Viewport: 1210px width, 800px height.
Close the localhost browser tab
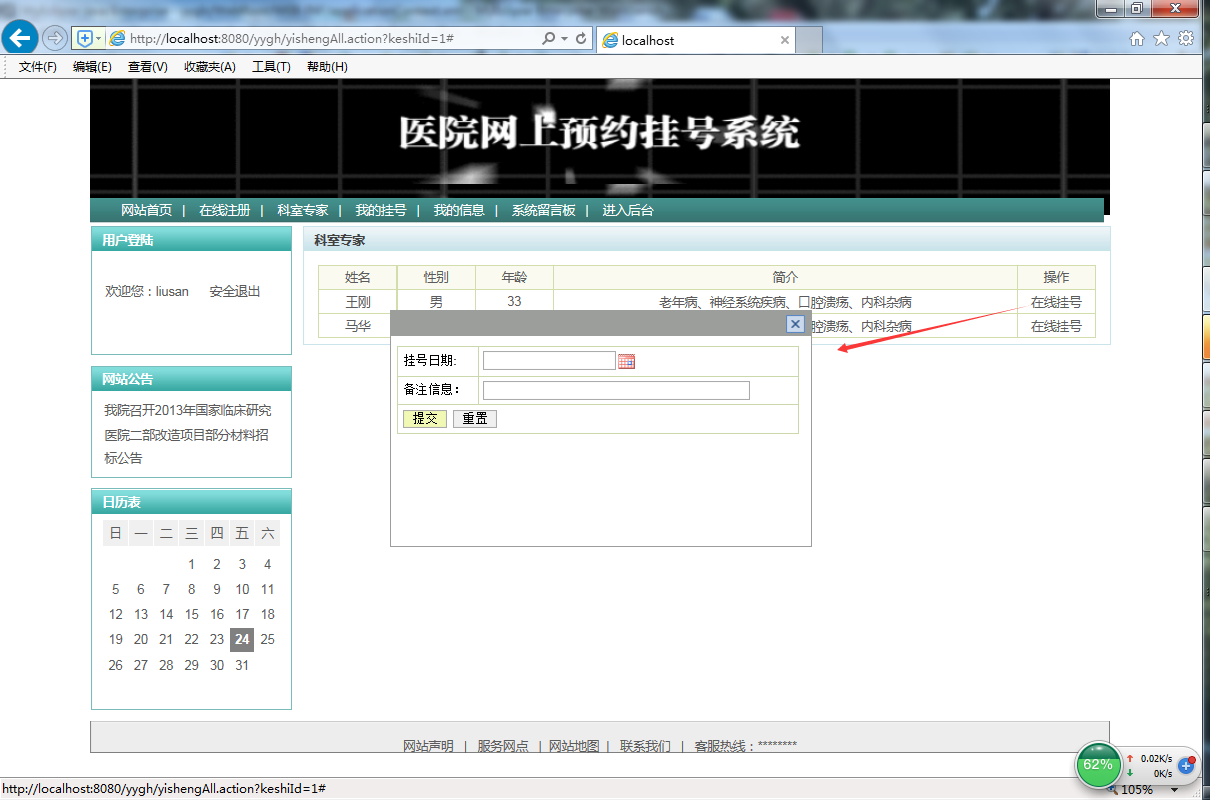(x=785, y=41)
